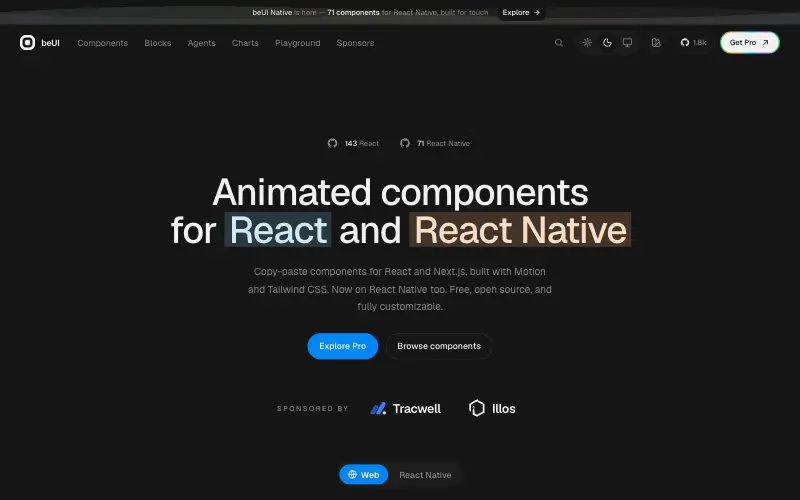
Task: Open the Charts nav item
Action: click(x=245, y=43)
